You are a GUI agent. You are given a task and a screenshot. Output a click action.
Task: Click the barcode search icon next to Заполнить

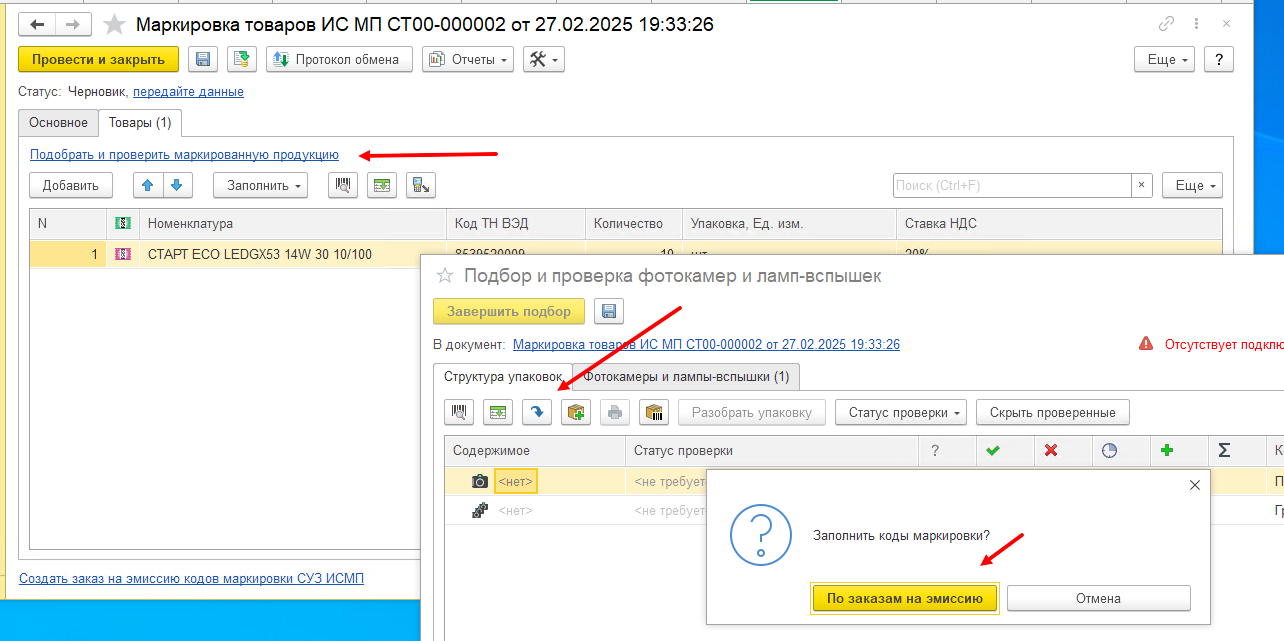point(343,185)
